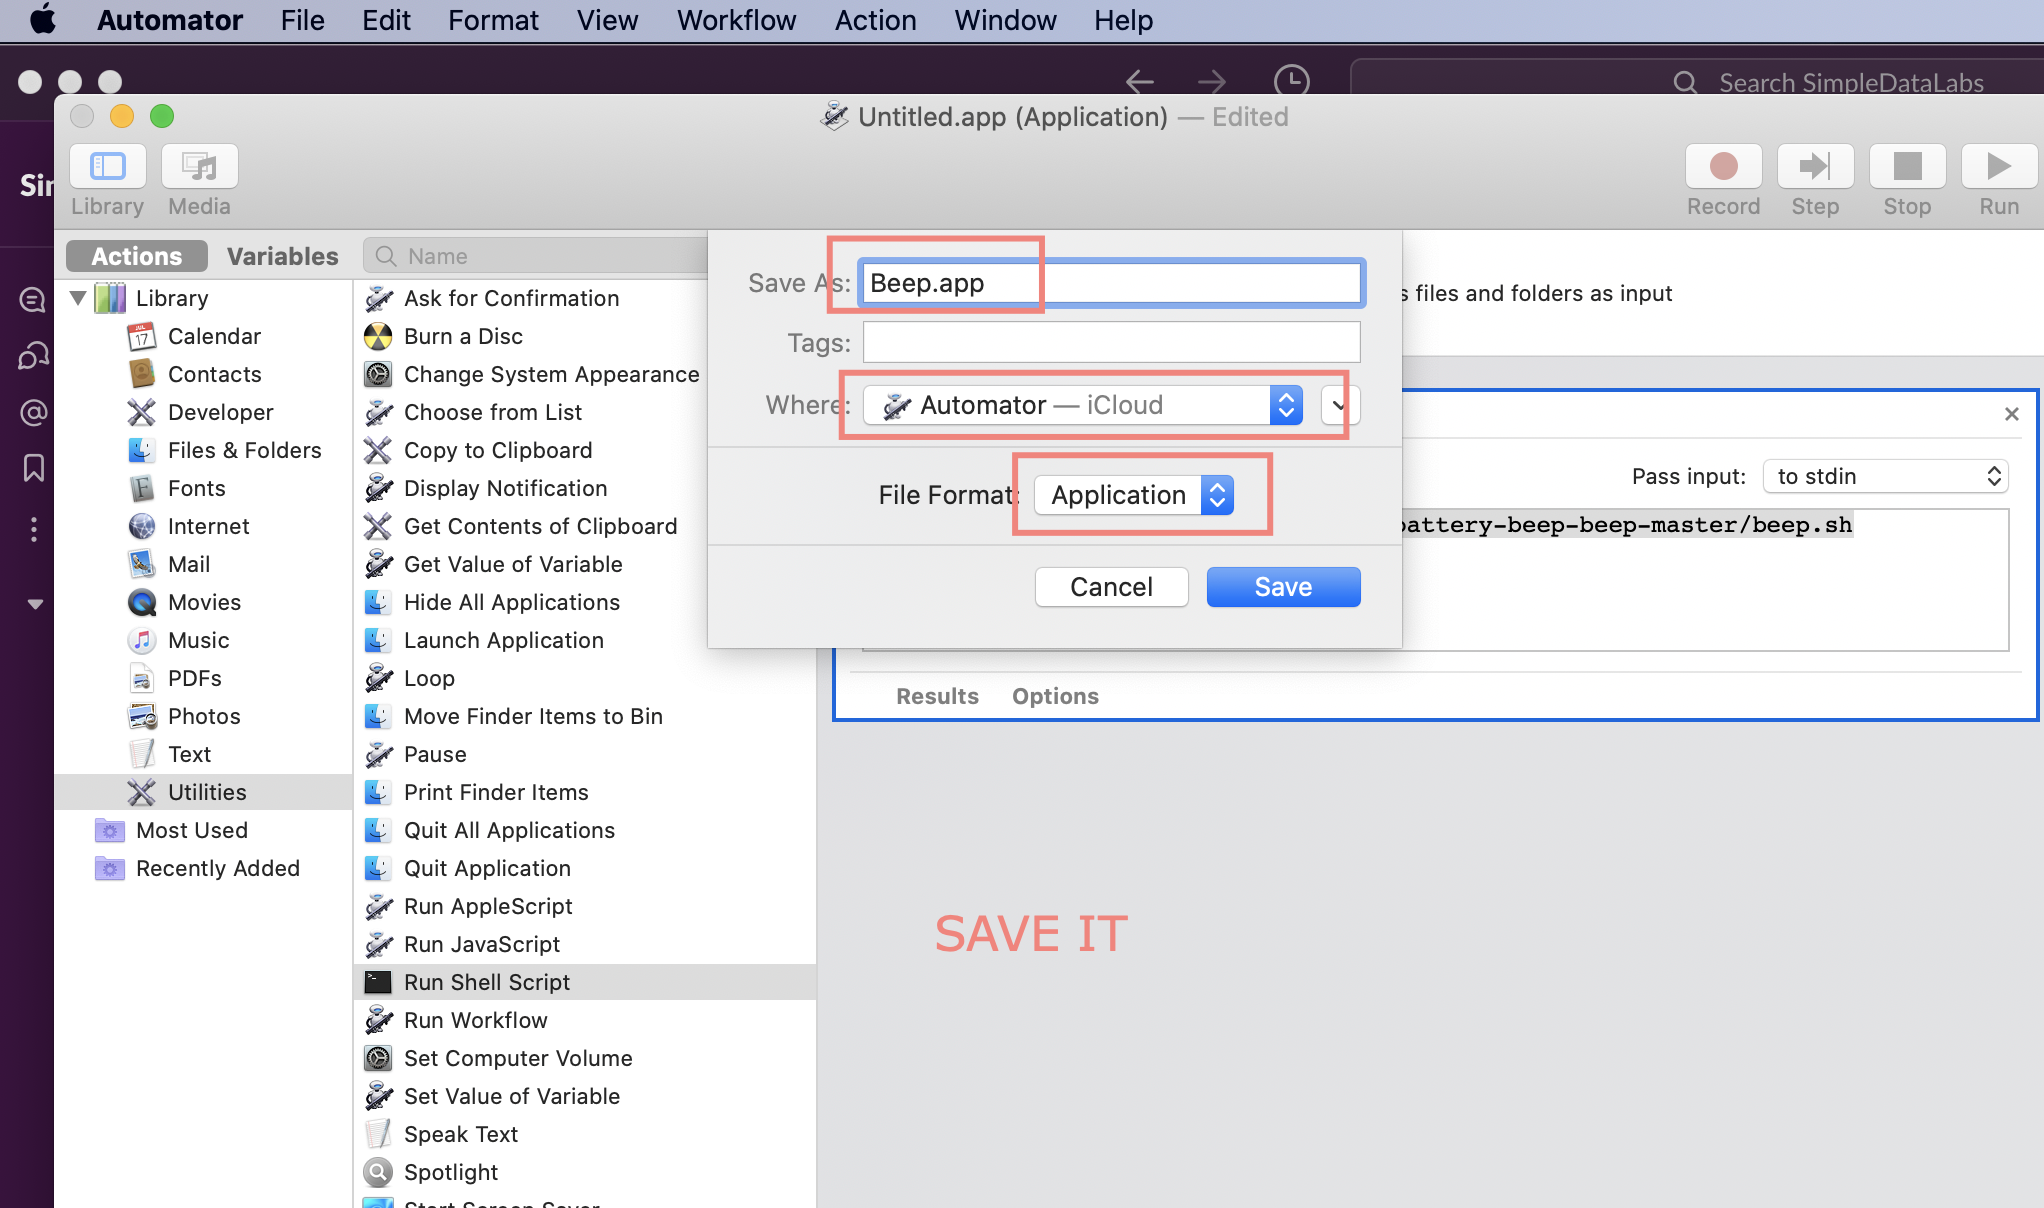Select the Actions tab
2044x1208 pixels.
point(137,255)
